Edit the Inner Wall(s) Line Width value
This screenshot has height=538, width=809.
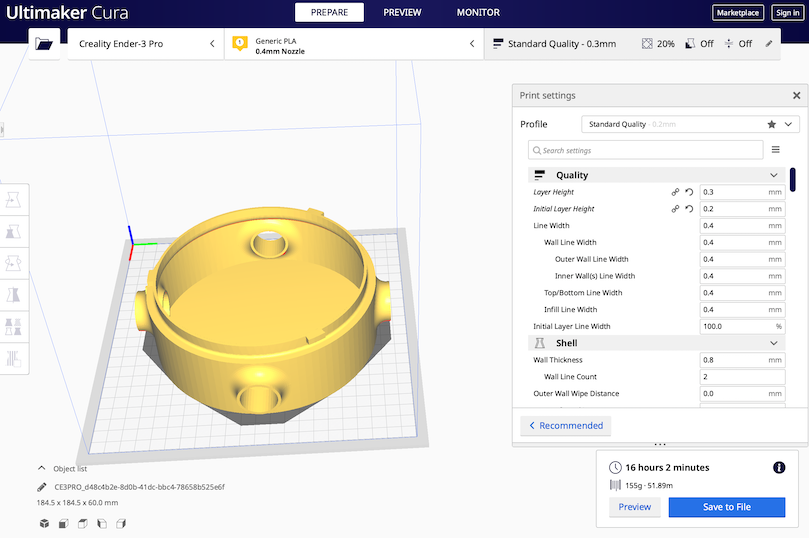pyautogui.click(x=742, y=276)
